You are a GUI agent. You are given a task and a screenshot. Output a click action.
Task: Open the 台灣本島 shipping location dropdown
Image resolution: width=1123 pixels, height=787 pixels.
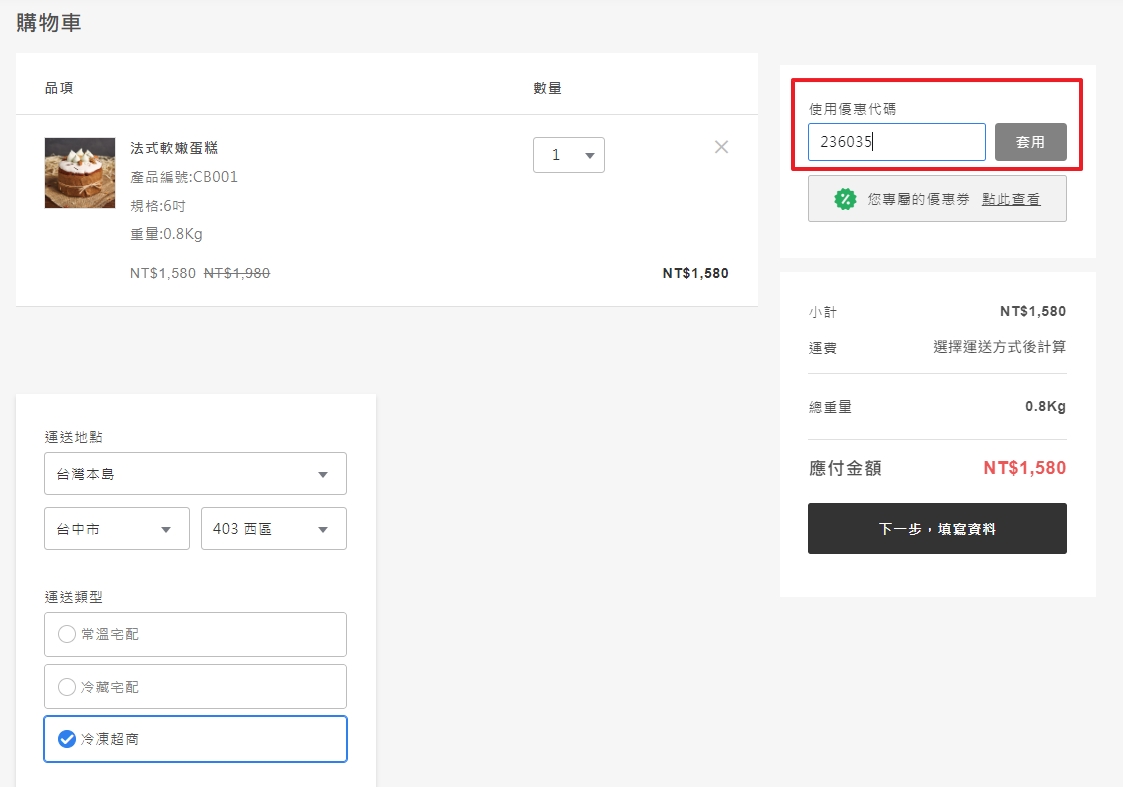point(195,474)
